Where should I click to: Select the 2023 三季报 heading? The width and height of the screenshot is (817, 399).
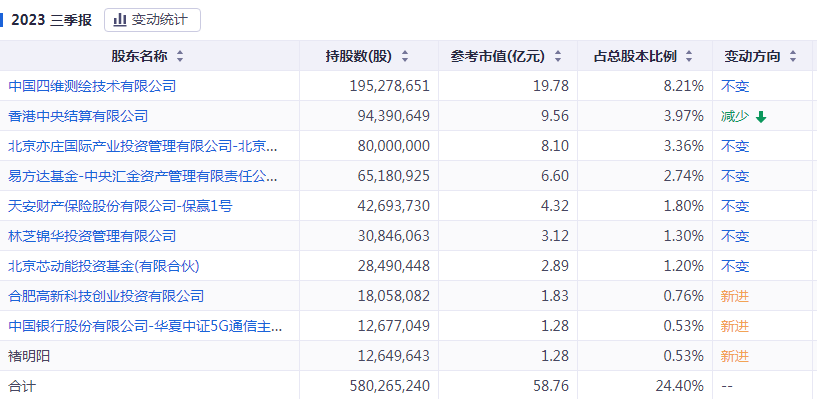click(x=51, y=20)
